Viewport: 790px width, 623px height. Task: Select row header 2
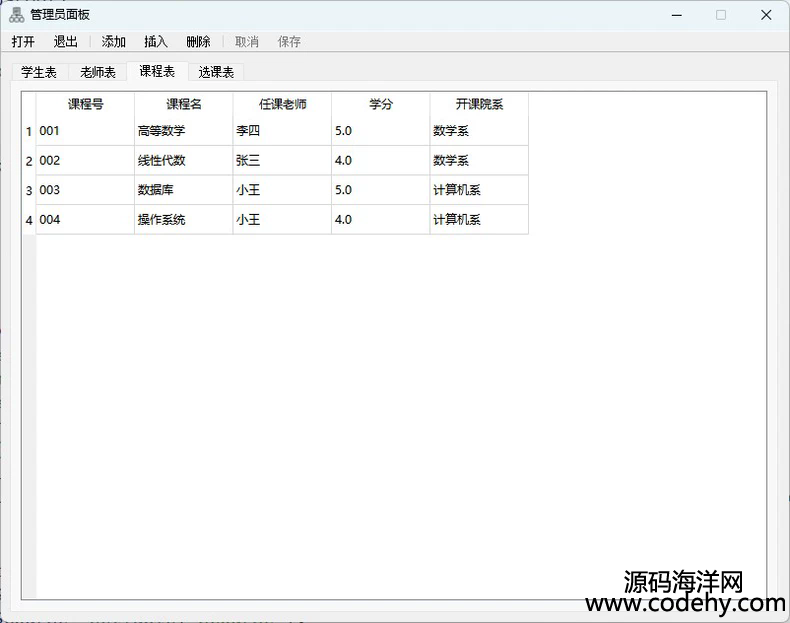[29, 161]
